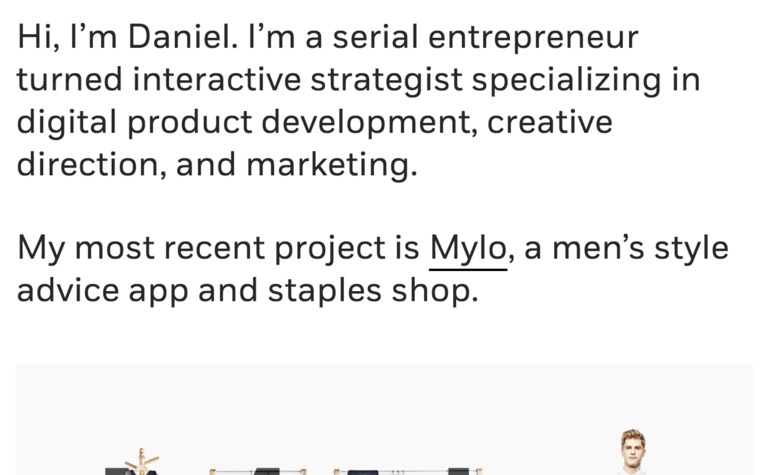Click the text "digital product development"

click(x=247, y=122)
